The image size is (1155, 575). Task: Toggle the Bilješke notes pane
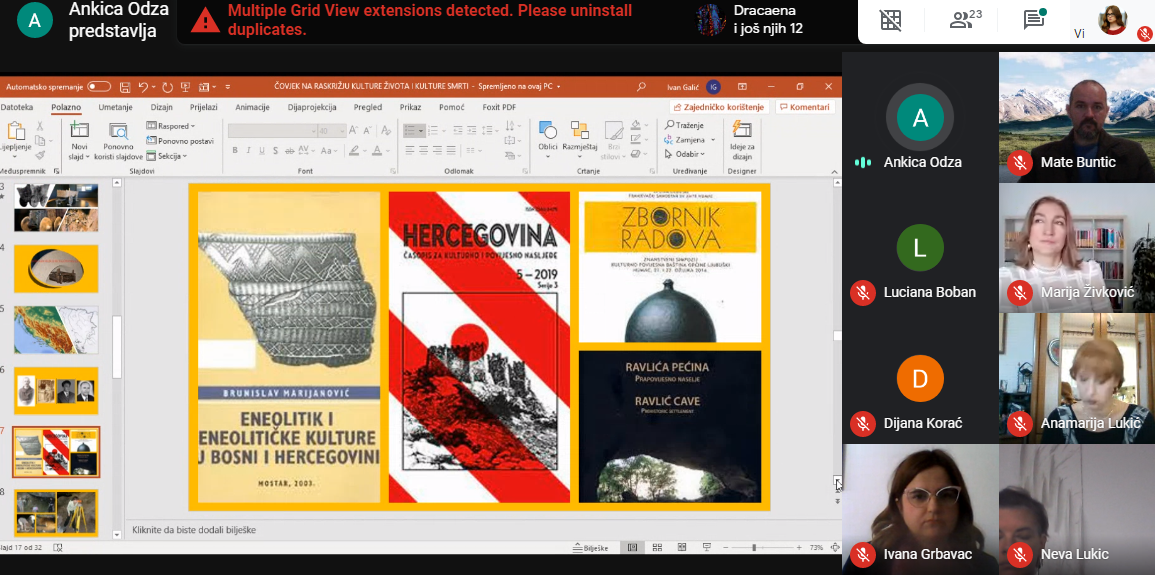tap(590, 547)
